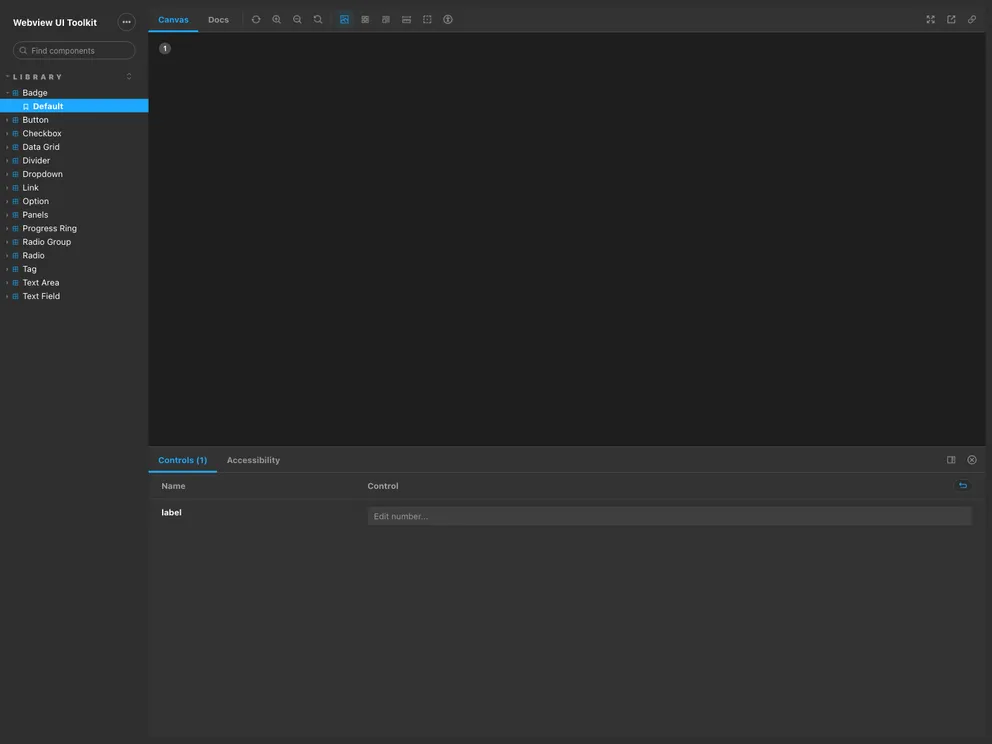Toggle the measure tool in toolbar

click(x=406, y=20)
